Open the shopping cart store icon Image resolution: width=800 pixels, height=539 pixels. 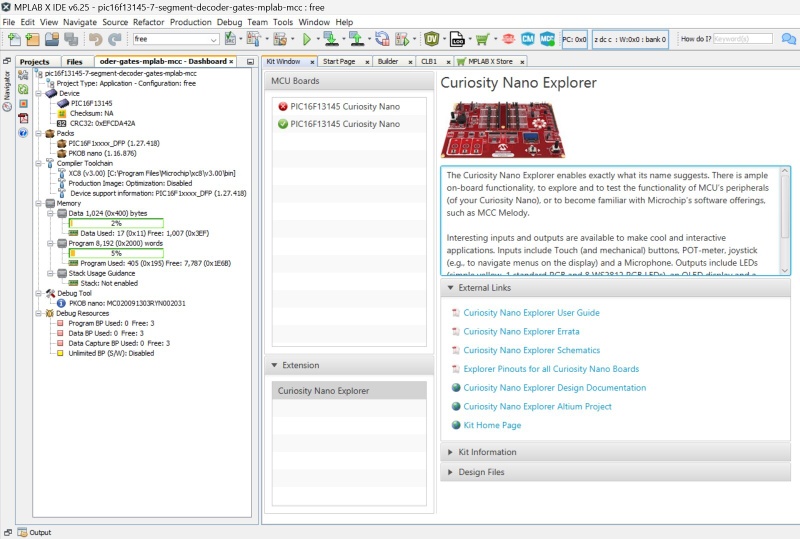point(482,39)
